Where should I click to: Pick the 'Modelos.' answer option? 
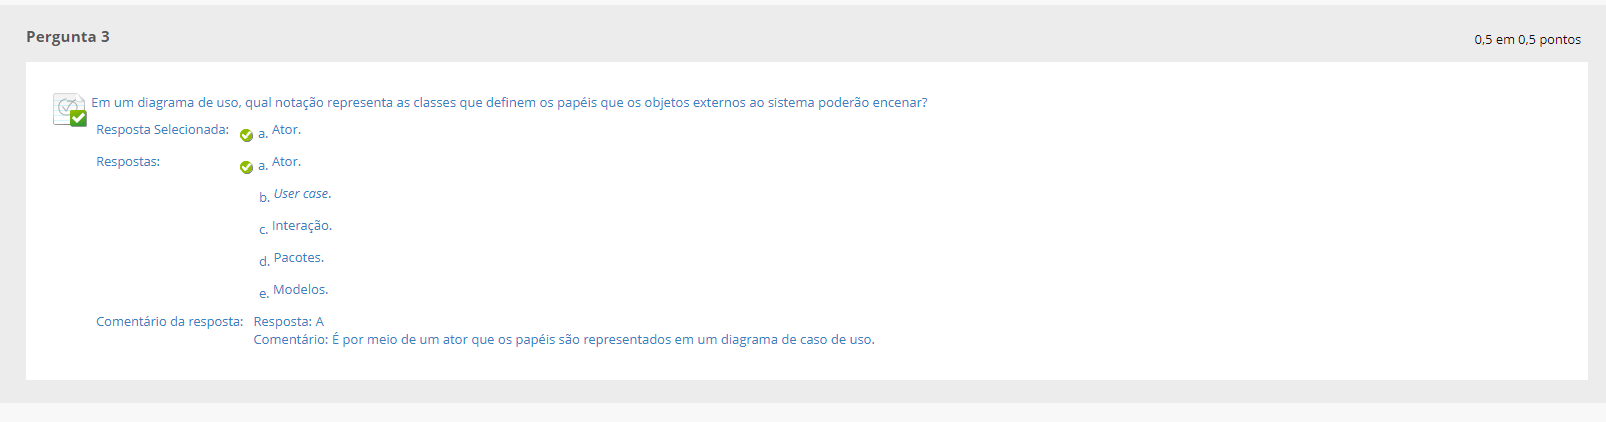(301, 290)
